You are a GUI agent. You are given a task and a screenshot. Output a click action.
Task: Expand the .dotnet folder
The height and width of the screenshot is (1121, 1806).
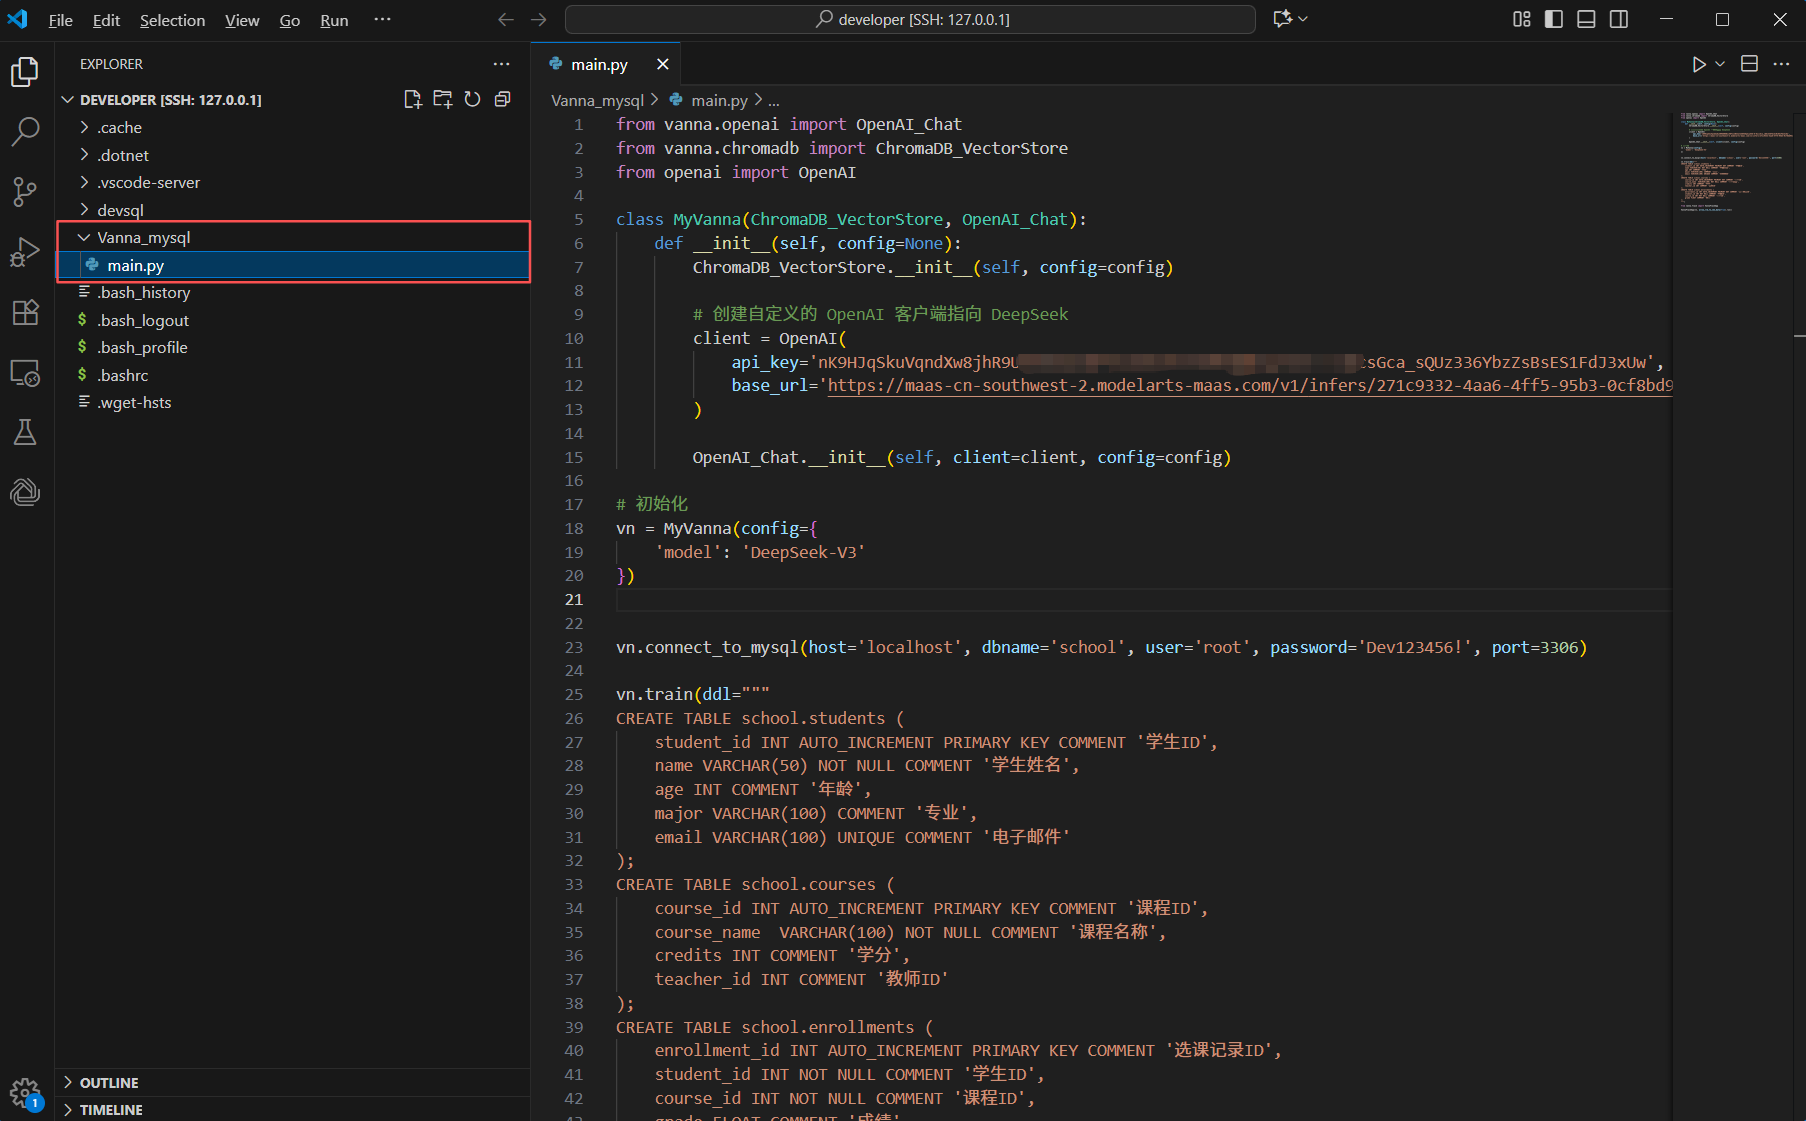coord(292,155)
